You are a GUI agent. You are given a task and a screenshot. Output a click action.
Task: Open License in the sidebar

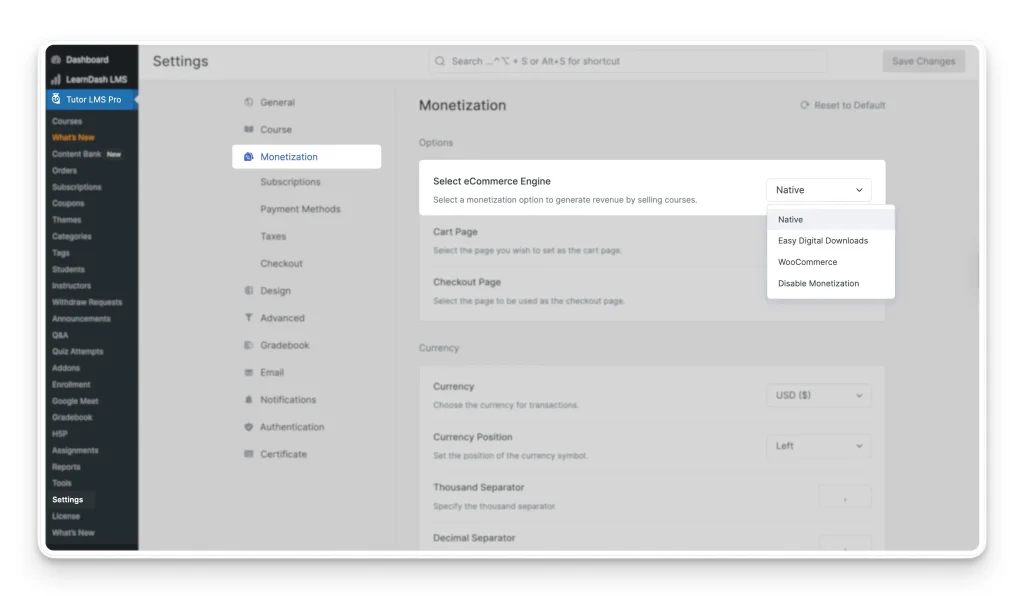pyautogui.click(x=66, y=516)
